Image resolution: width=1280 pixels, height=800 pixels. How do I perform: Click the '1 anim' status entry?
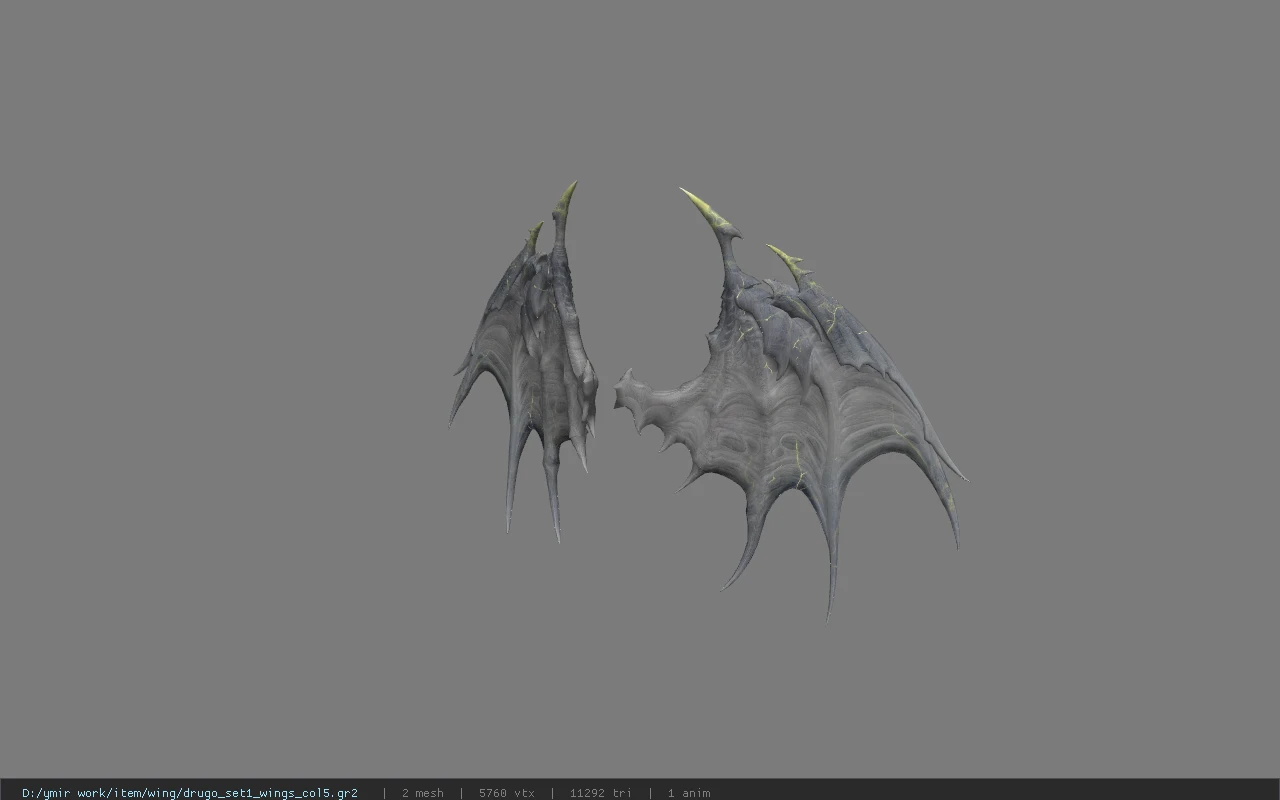(689, 793)
